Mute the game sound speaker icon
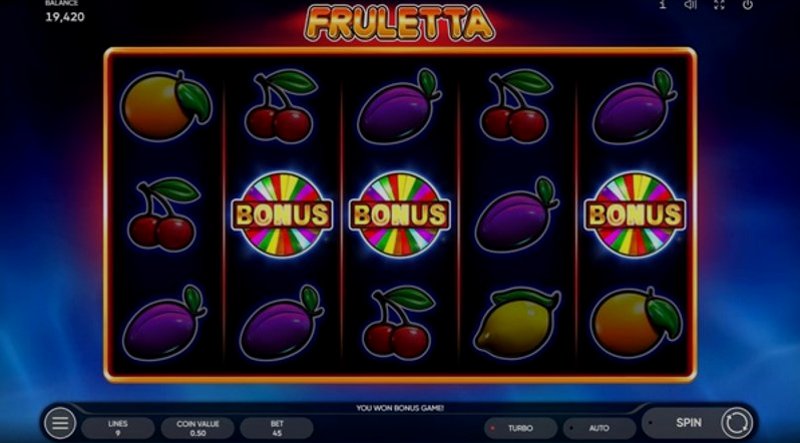This screenshot has height=443, width=800. [690, 5]
